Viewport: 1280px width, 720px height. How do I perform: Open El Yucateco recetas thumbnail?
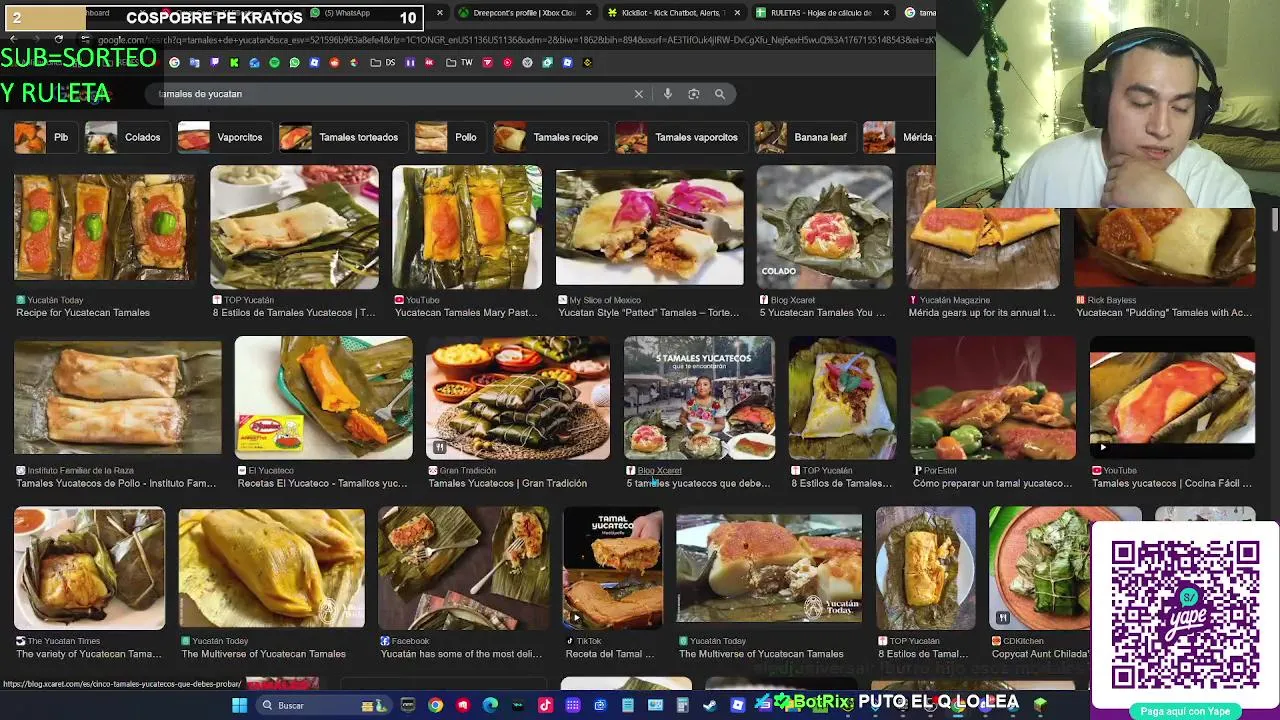pos(323,398)
